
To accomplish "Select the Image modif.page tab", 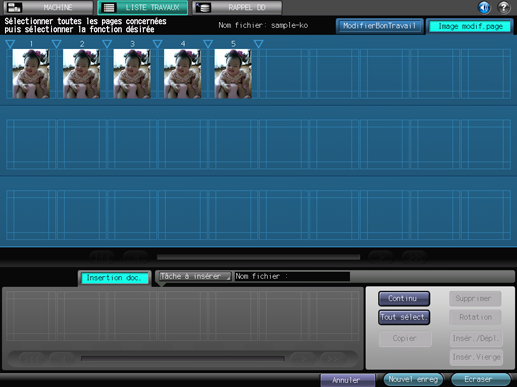I will (470, 26).
